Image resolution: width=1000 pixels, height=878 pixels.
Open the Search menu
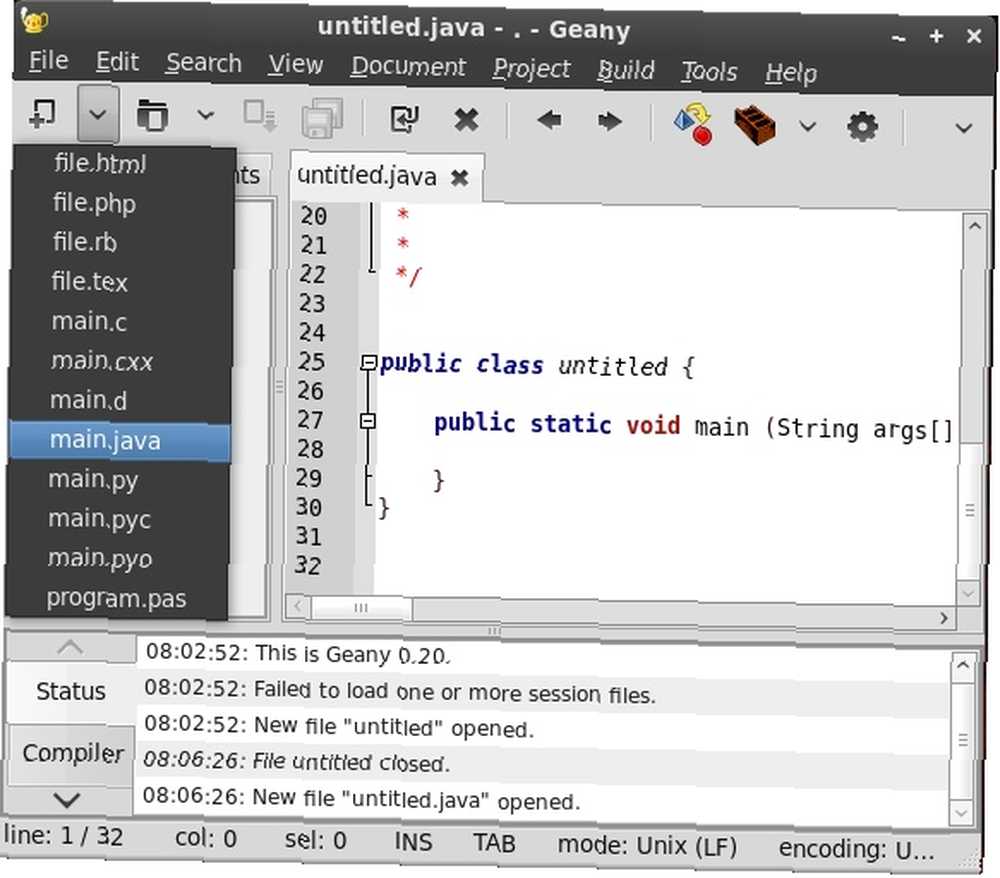[203, 63]
